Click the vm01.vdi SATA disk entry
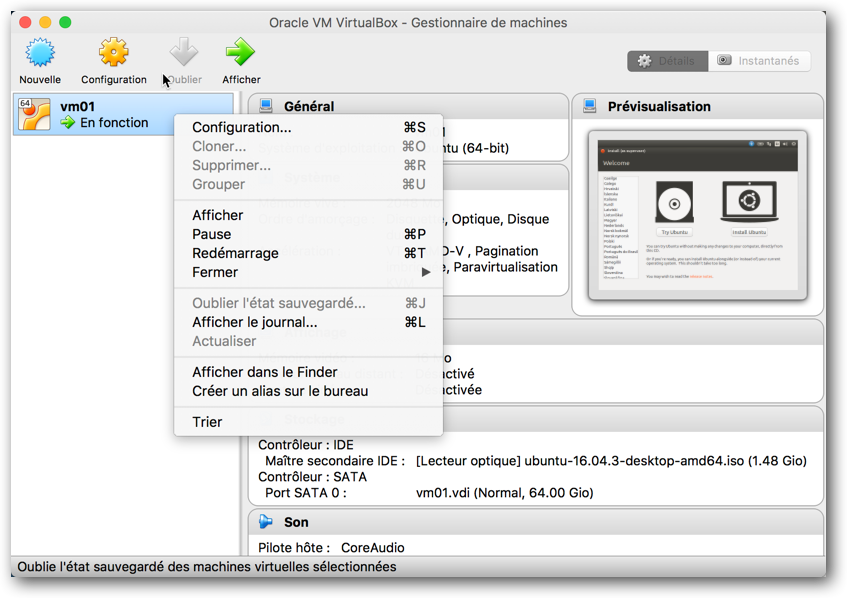This screenshot has height=598, width=847. 505,493
